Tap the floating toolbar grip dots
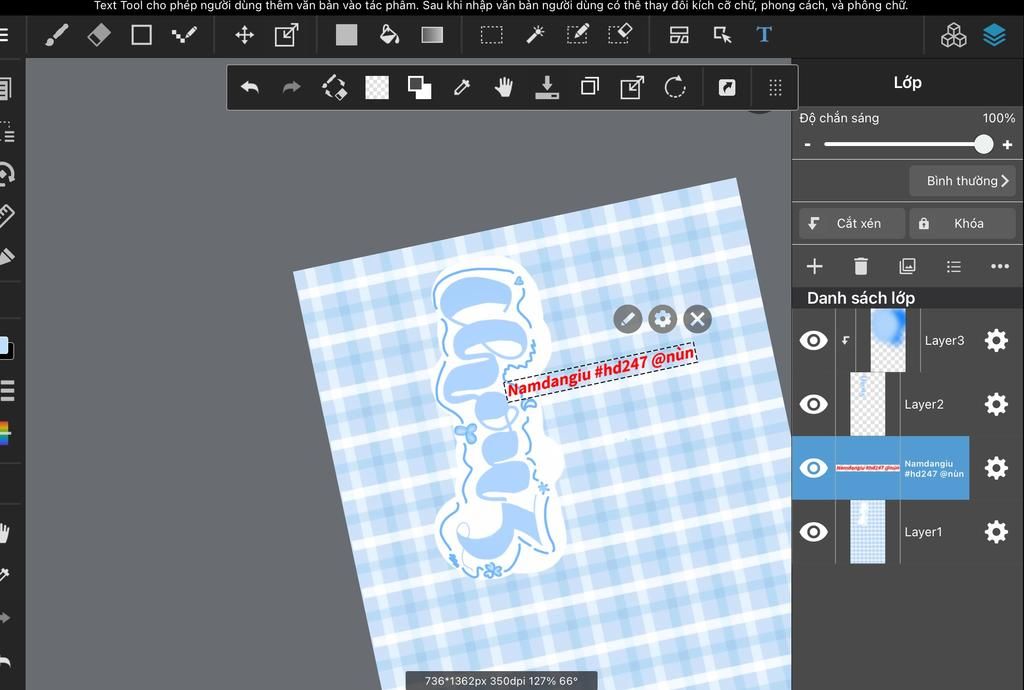This screenshot has height=690, width=1024. coord(775,87)
